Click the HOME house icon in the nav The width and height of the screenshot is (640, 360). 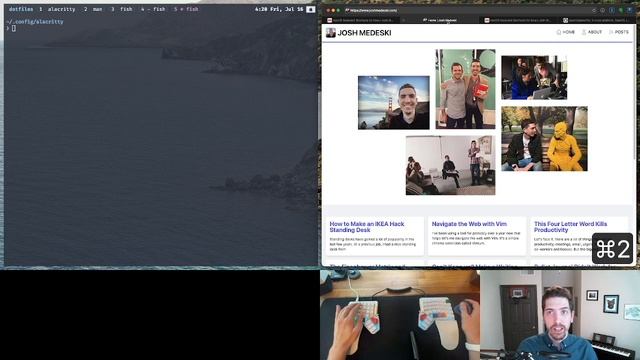(559, 32)
